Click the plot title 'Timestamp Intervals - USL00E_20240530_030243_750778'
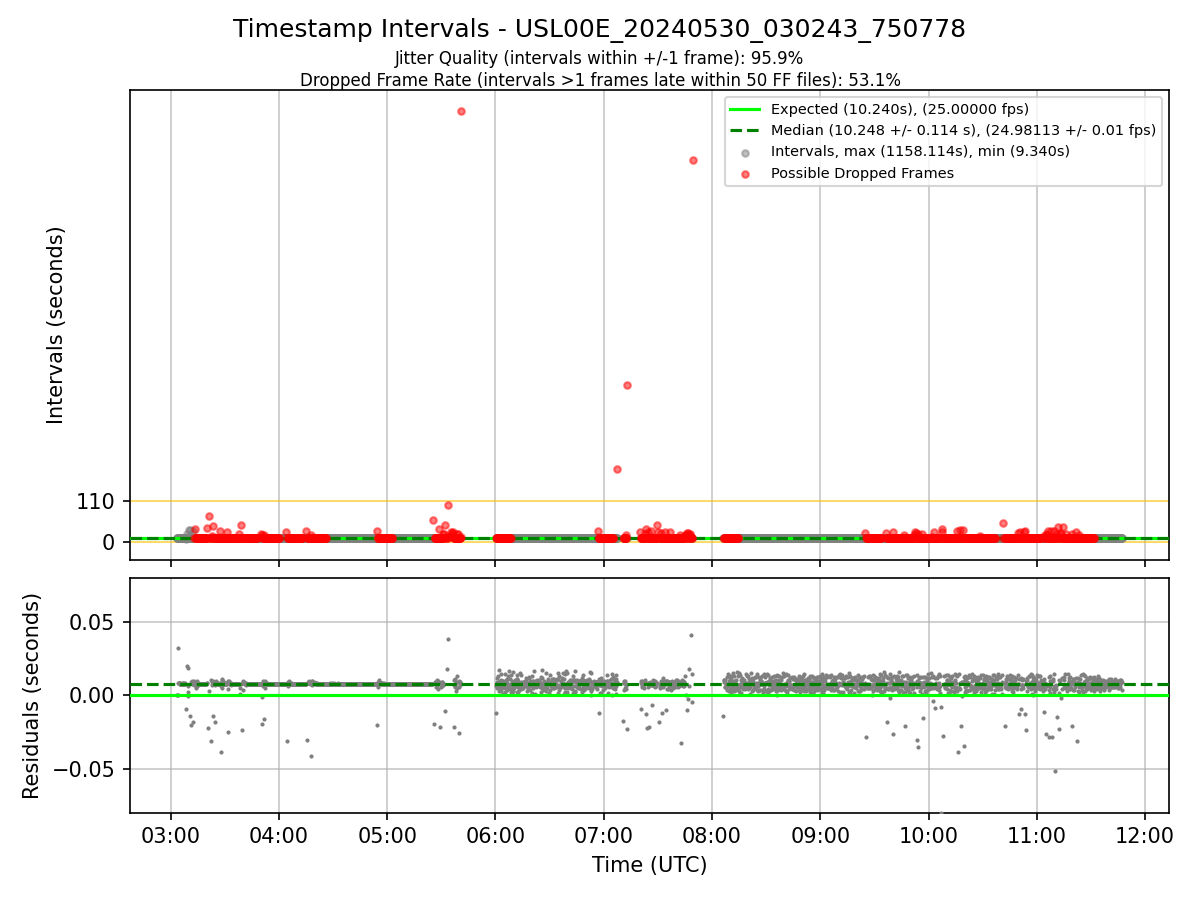 (x=599, y=29)
